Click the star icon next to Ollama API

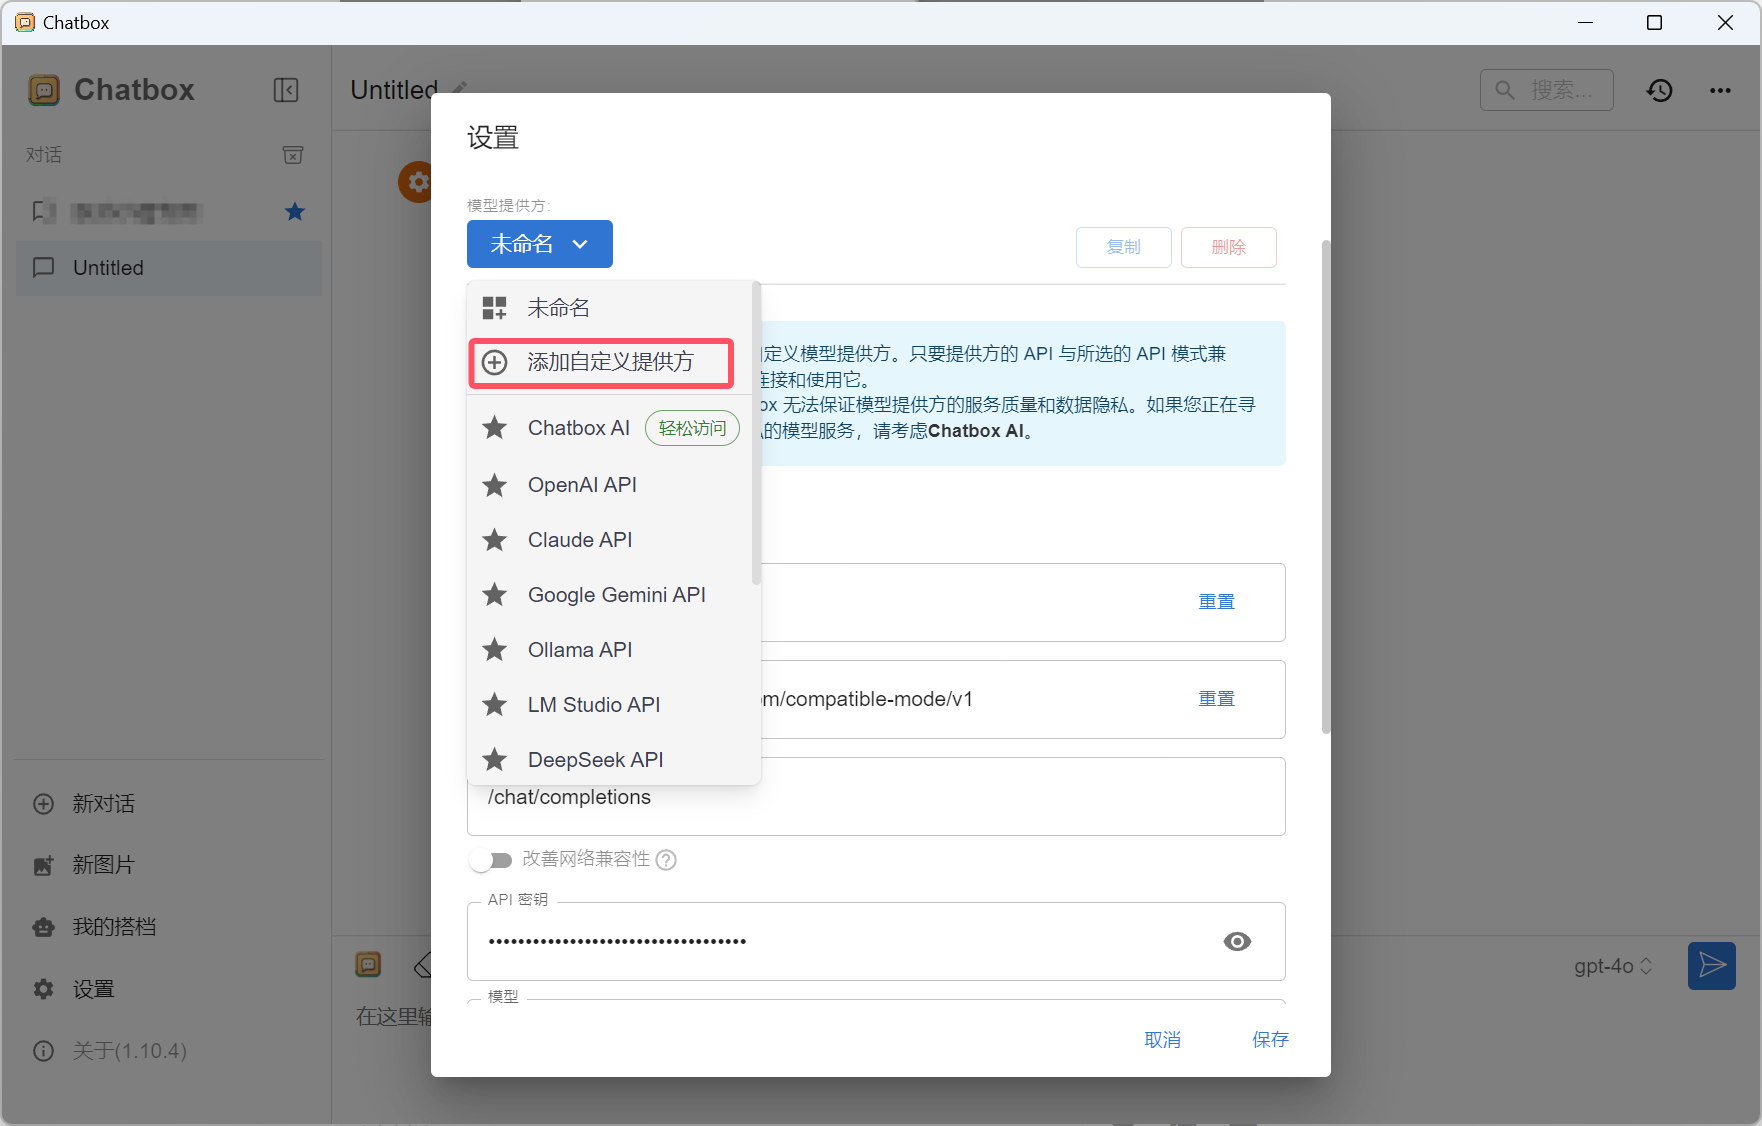pos(495,650)
